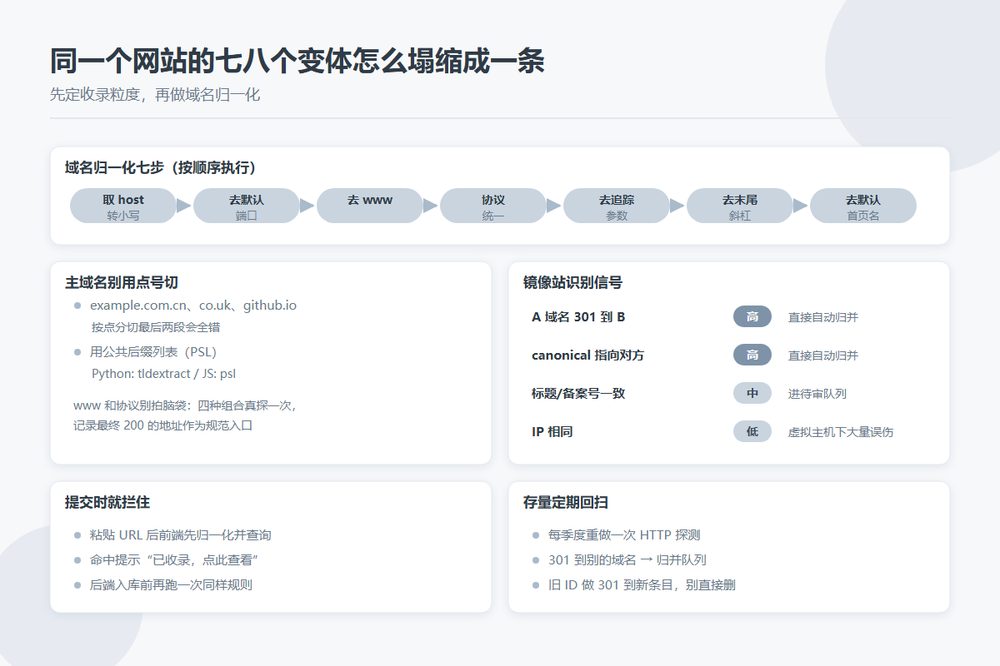Click the 提交时就拦住 card heading

107,503
